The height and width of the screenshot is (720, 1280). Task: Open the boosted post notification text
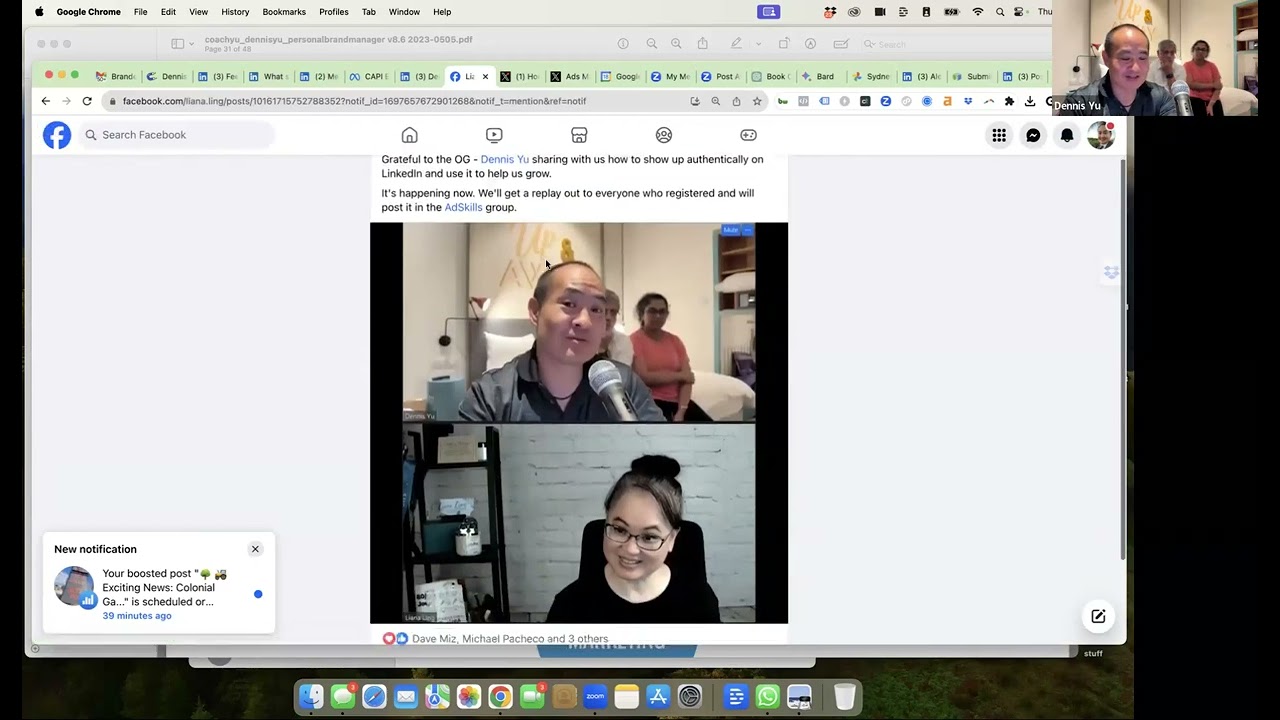164,588
